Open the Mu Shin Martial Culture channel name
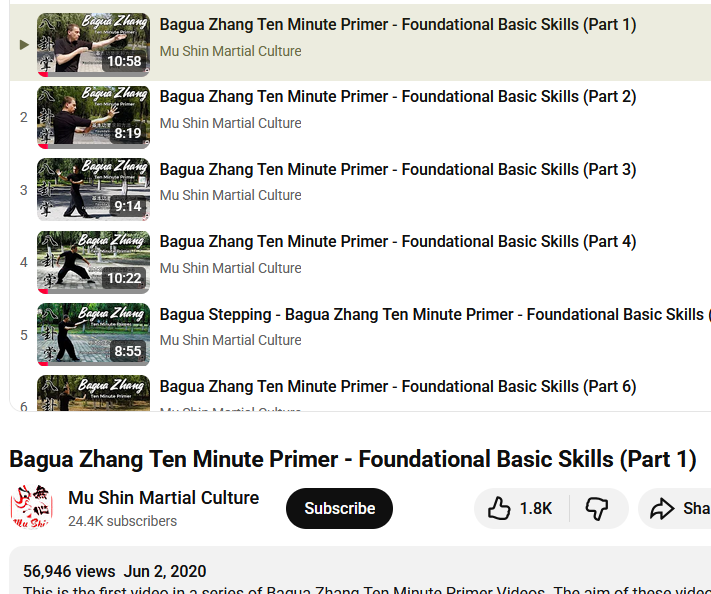The width and height of the screenshot is (711, 594). (x=164, y=498)
